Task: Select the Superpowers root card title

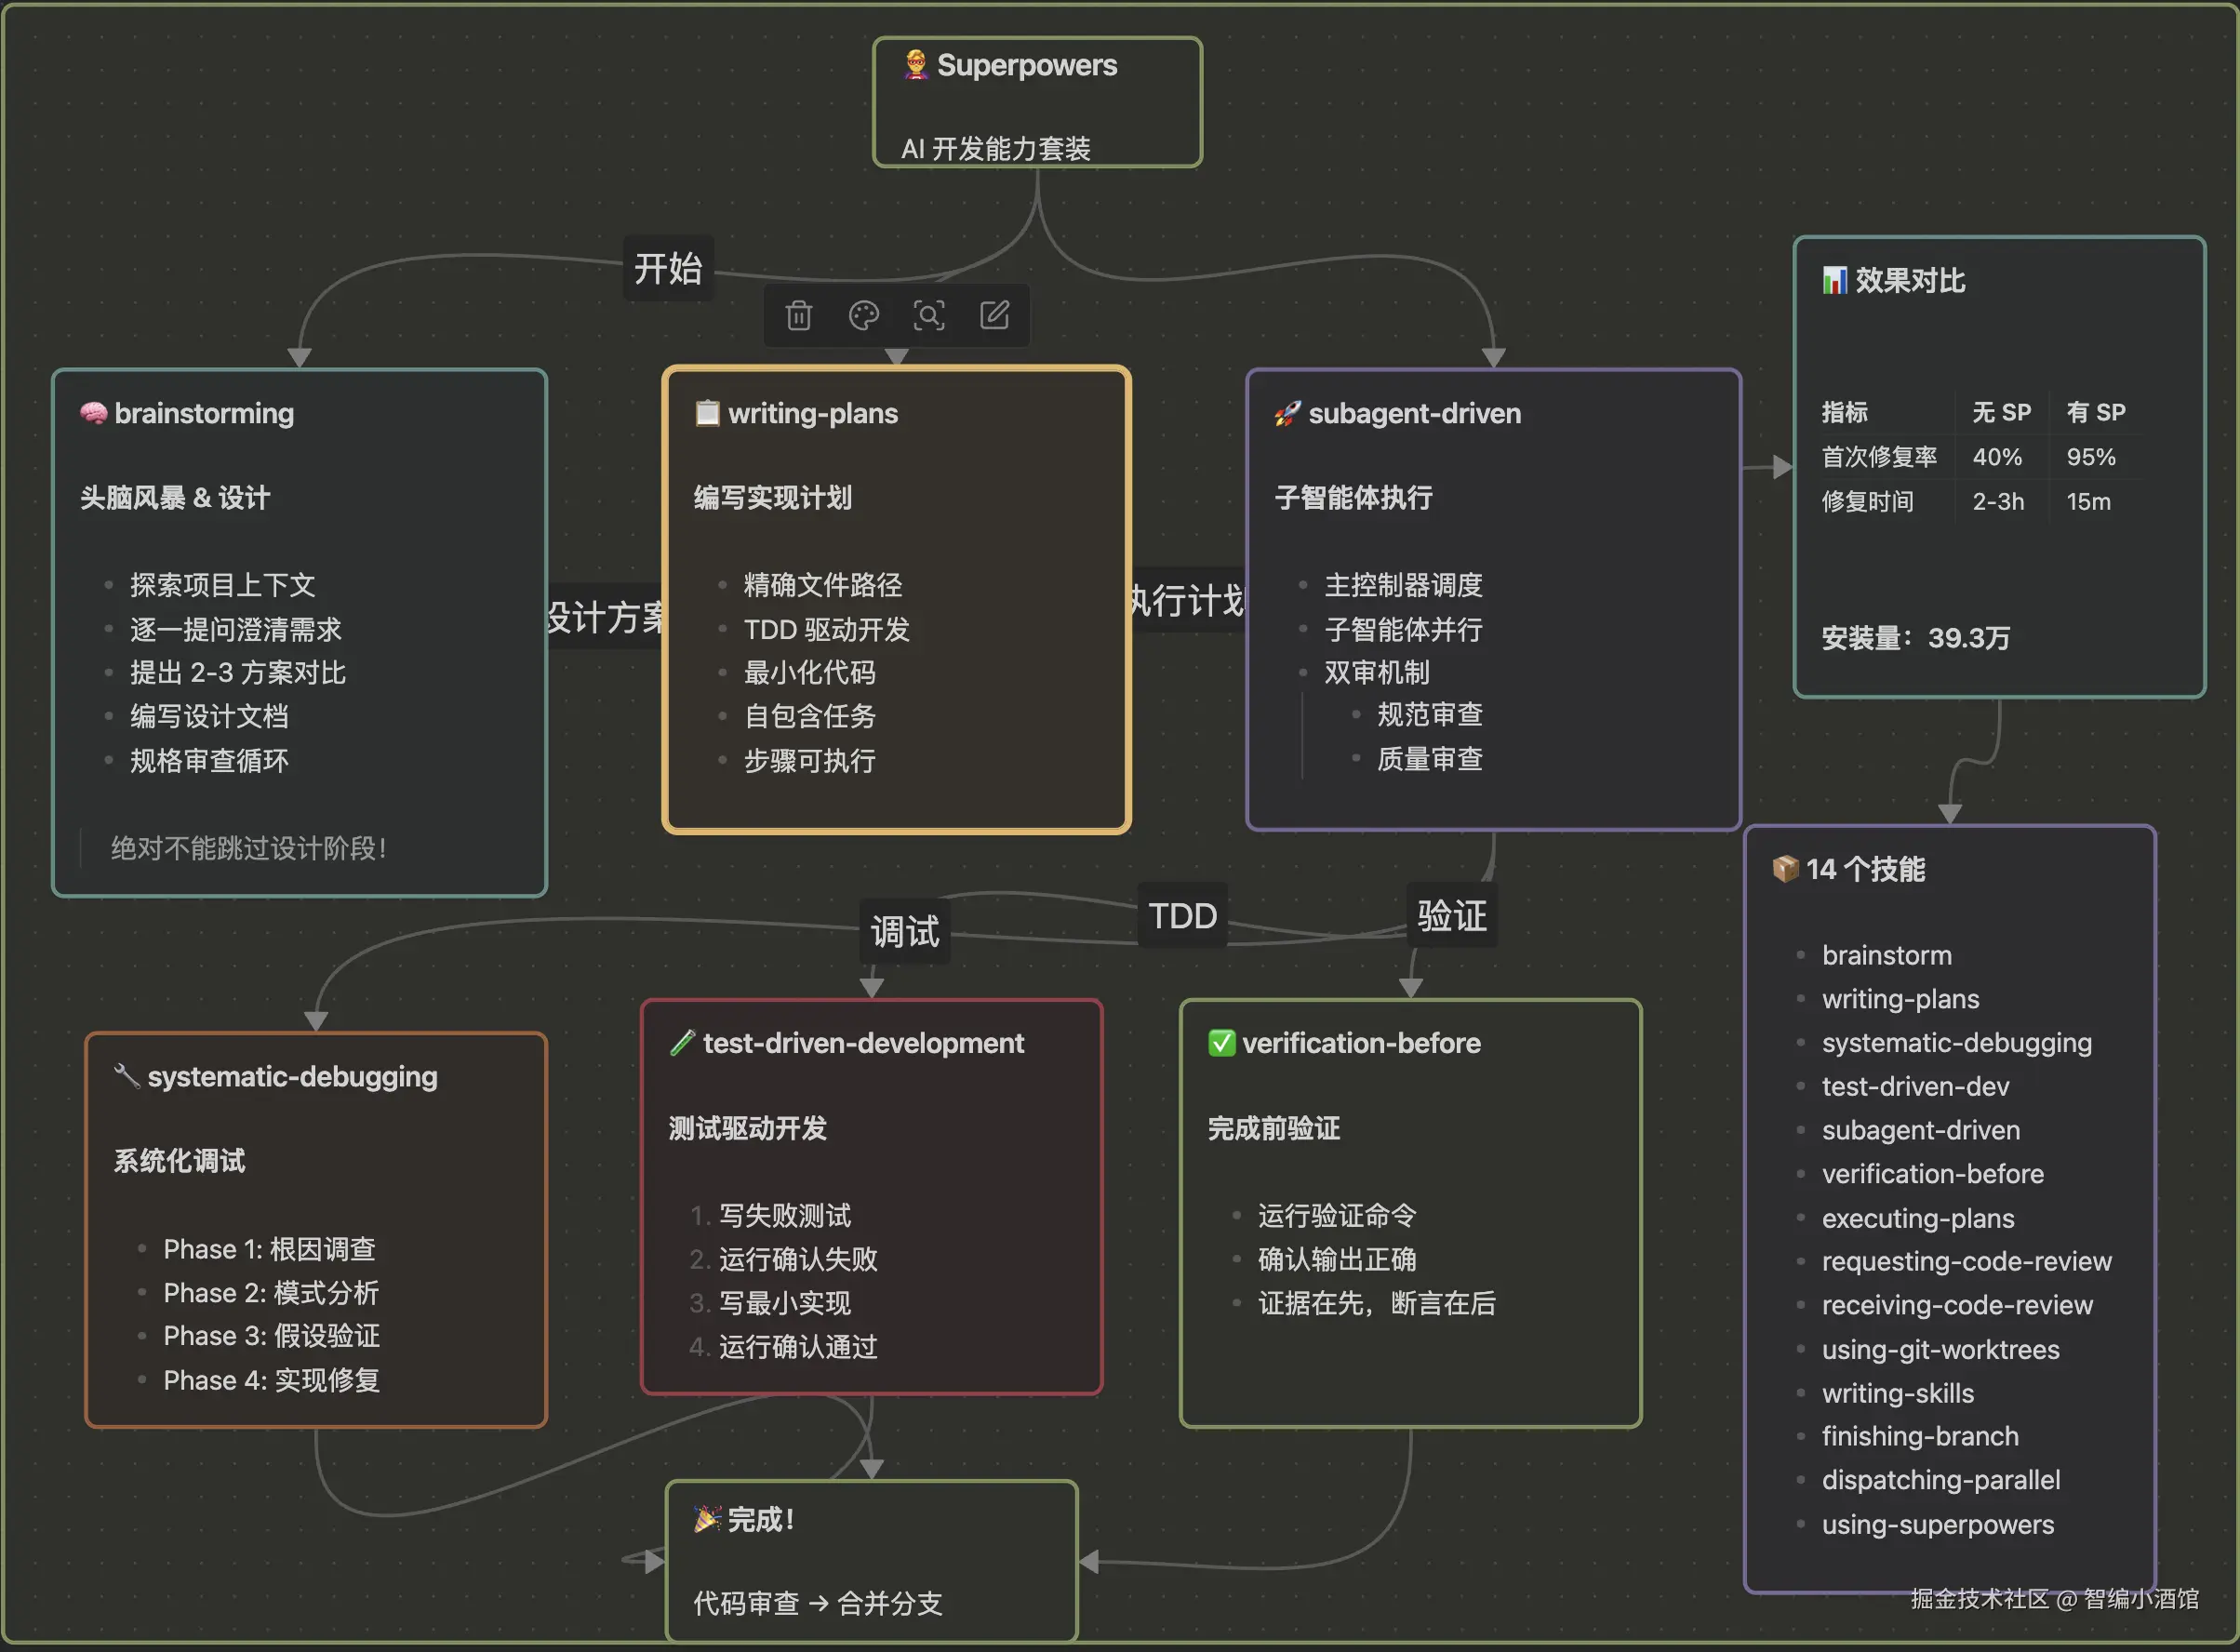Action: click(x=1026, y=66)
